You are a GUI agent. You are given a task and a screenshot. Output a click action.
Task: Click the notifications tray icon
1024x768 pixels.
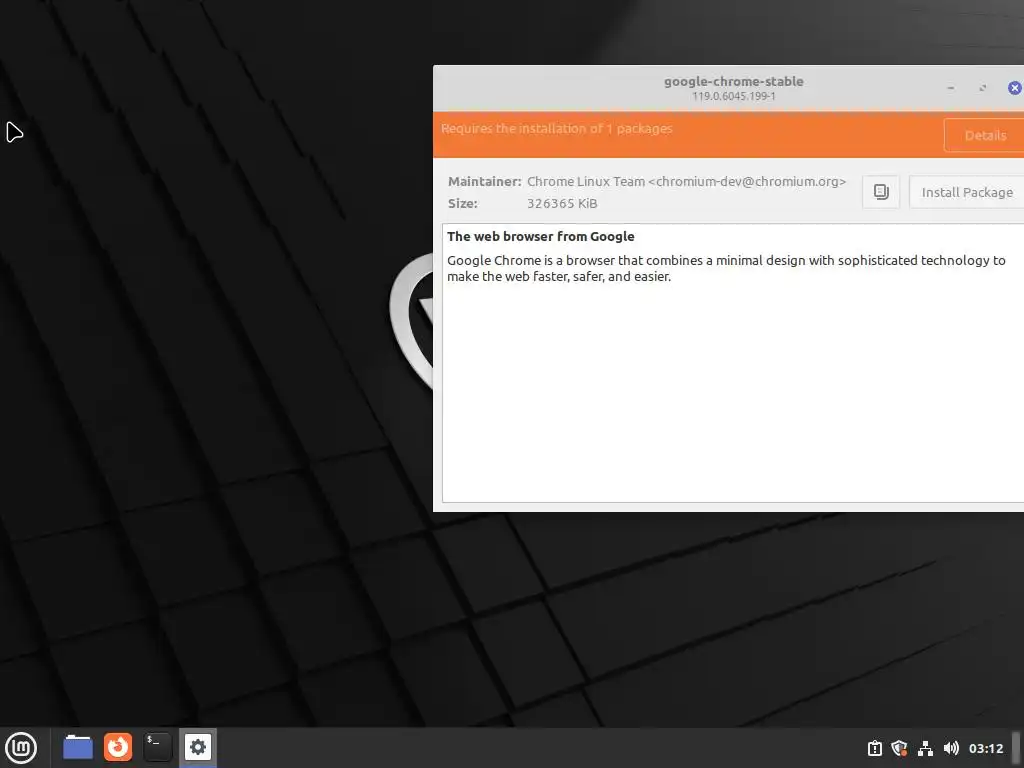(x=874, y=748)
